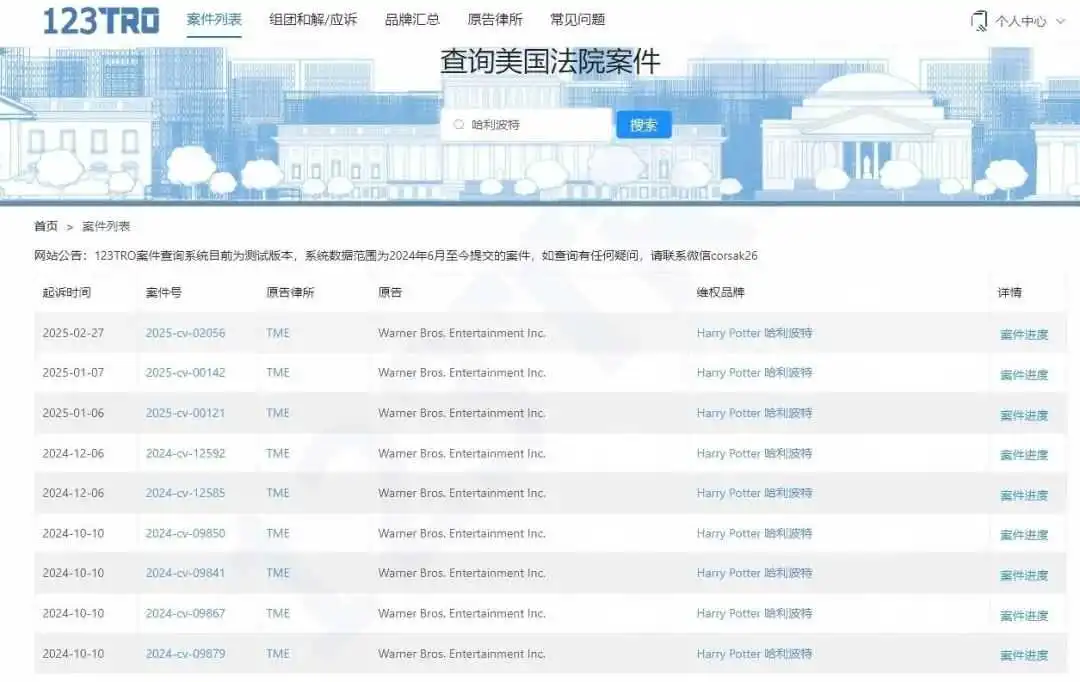Screen dimensions: 1080x682
Task: Click plaintiff Warner Bros. in 2025-cv-02056 row
Action: coord(461,333)
